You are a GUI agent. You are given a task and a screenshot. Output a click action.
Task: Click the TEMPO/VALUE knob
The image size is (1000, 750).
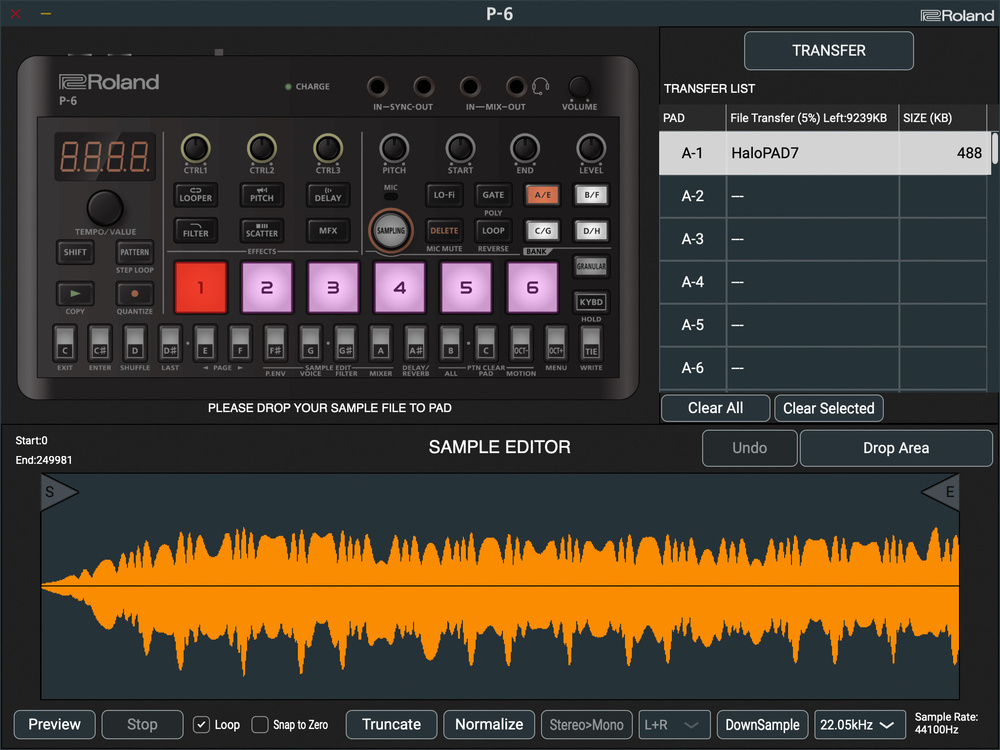[105, 207]
